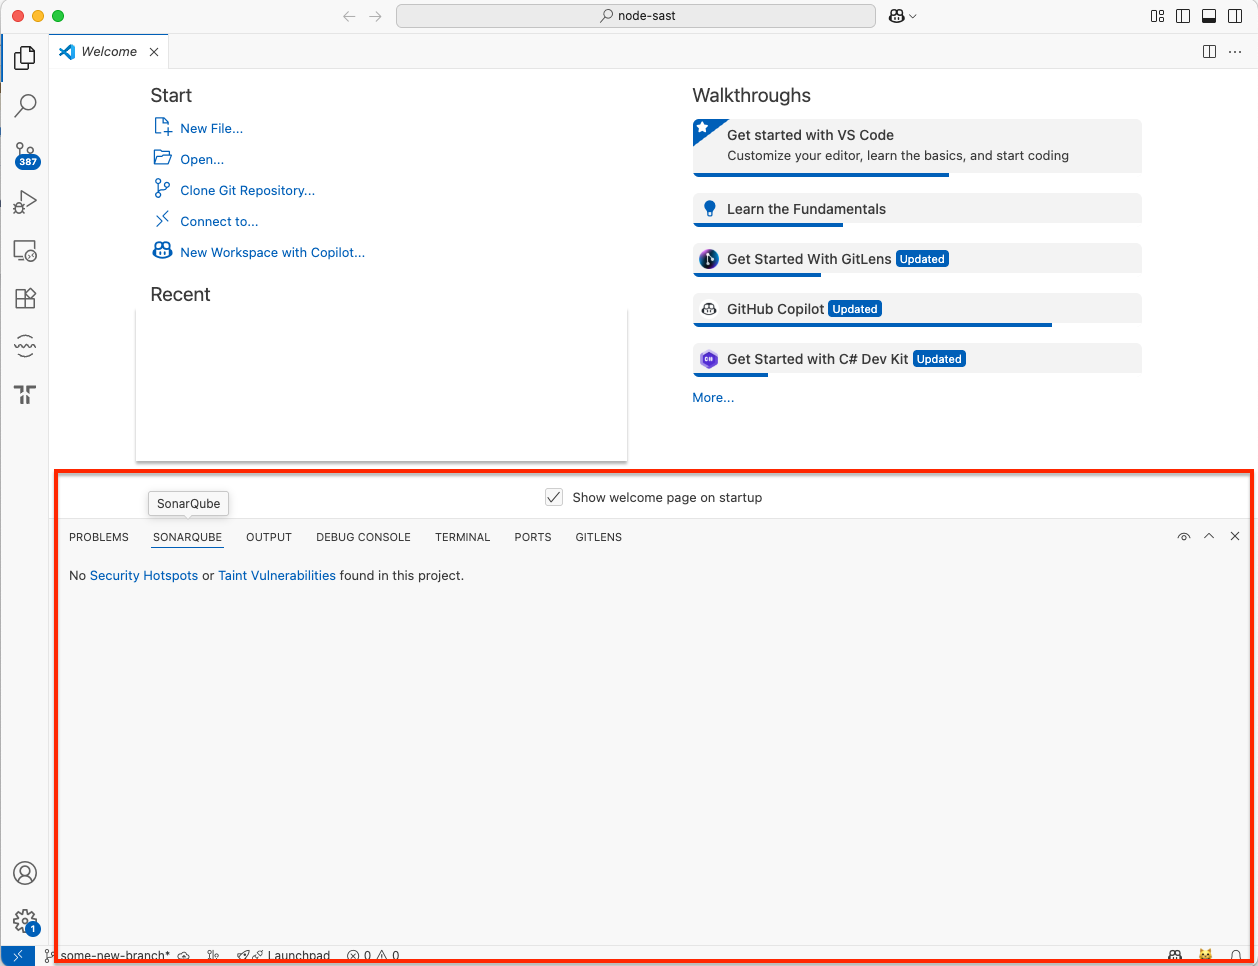
Task: Open Customize Layout icon in title bar
Action: 1158,16
